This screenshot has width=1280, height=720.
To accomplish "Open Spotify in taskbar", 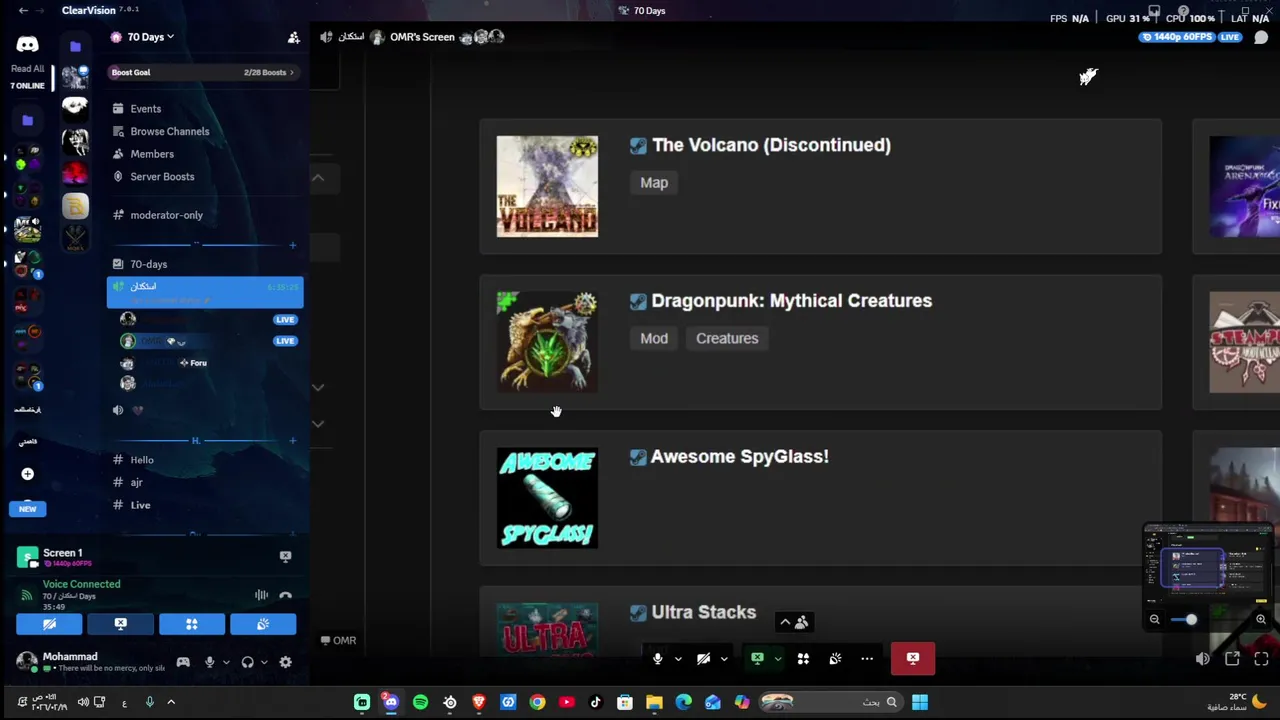I will [x=420, y=702].
